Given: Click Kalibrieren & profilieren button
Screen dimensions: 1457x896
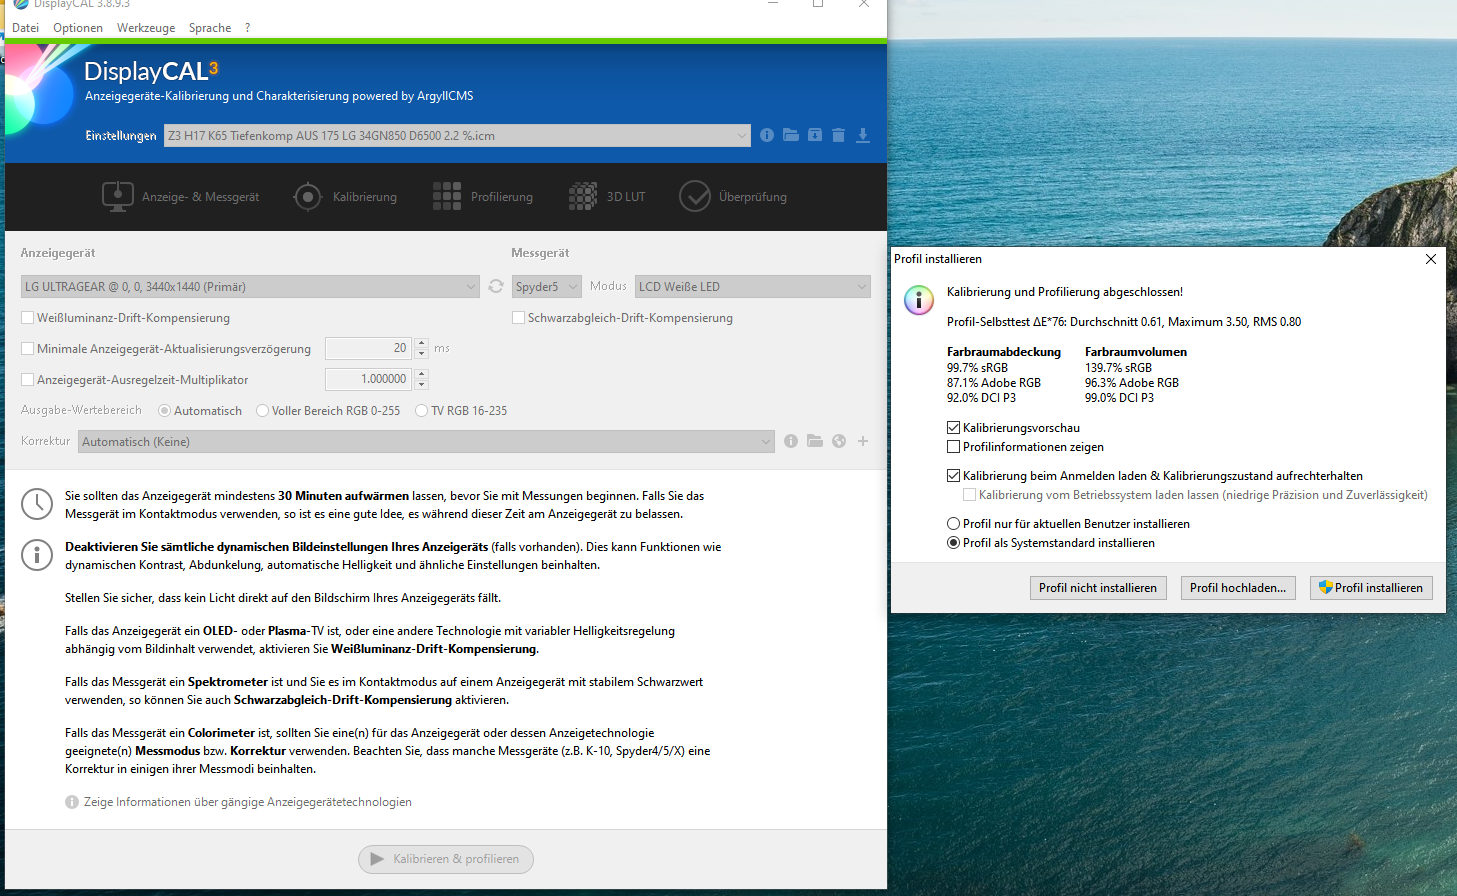Looking at the screenshot, I should coord(446,859).
